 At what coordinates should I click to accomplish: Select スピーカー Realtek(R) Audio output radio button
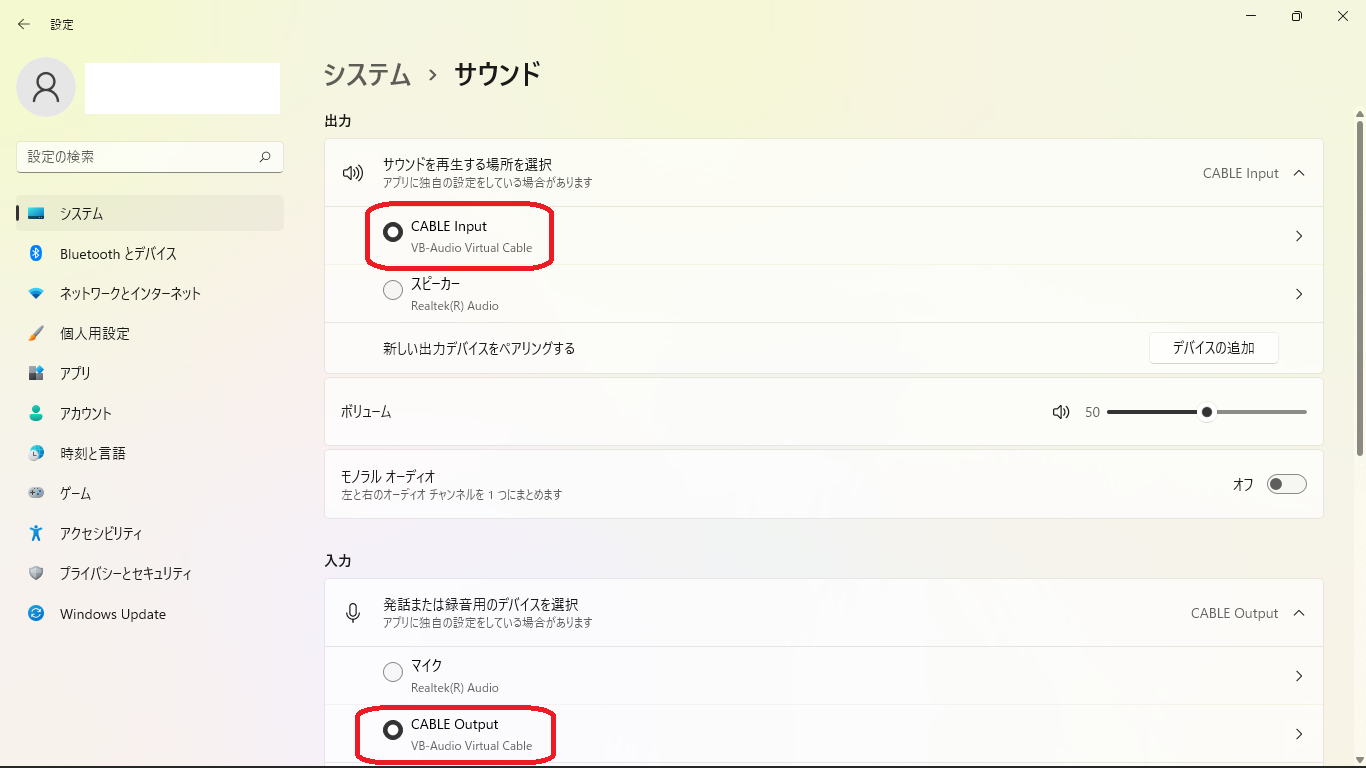coord(393,289)
